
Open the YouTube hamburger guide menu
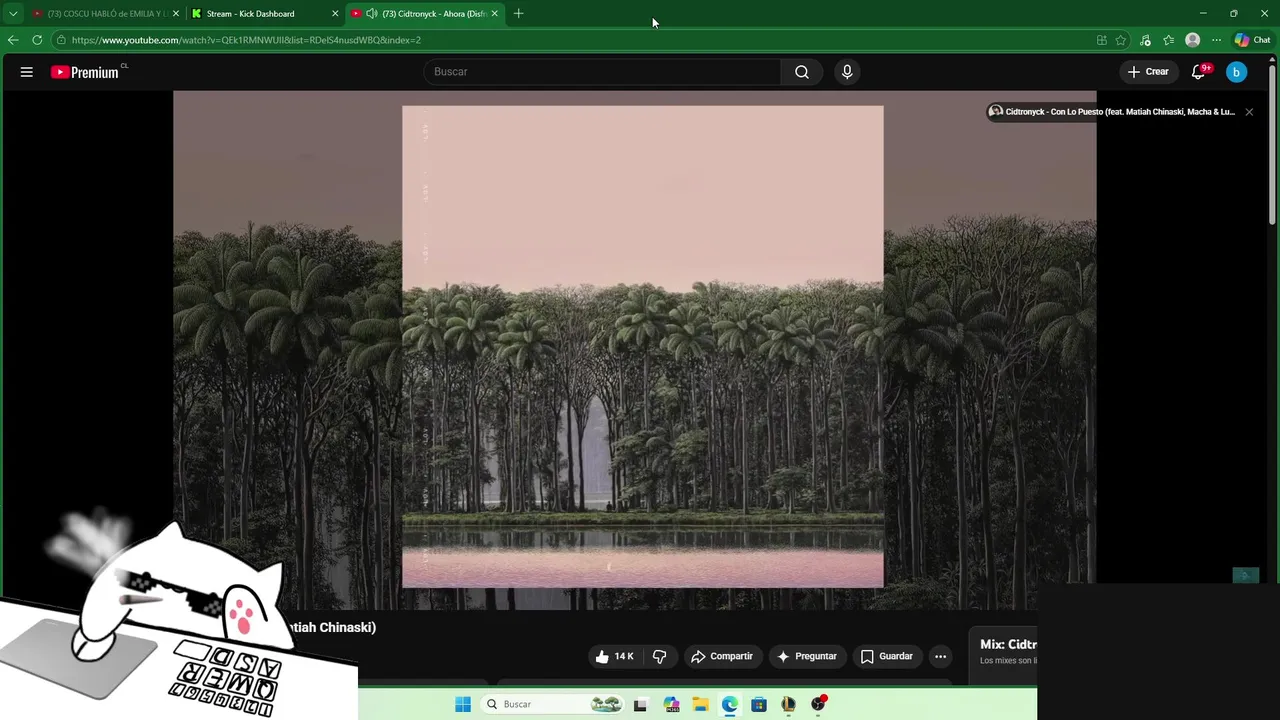(x=27, y=72)
